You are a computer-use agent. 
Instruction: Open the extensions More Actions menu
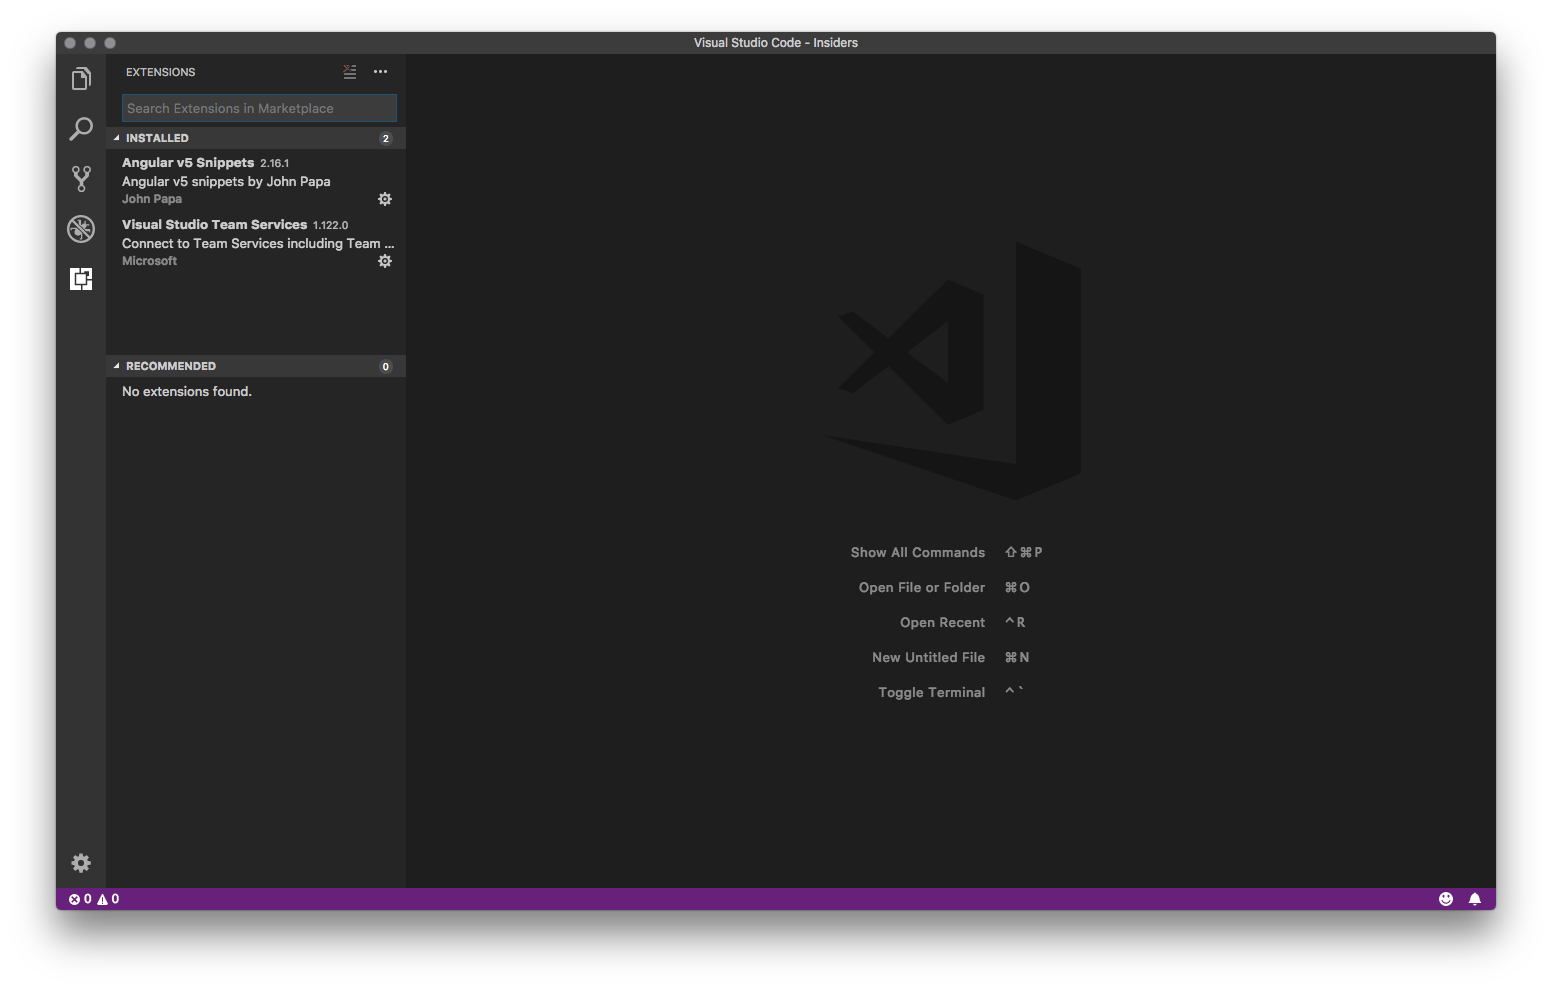click(380, 71)
